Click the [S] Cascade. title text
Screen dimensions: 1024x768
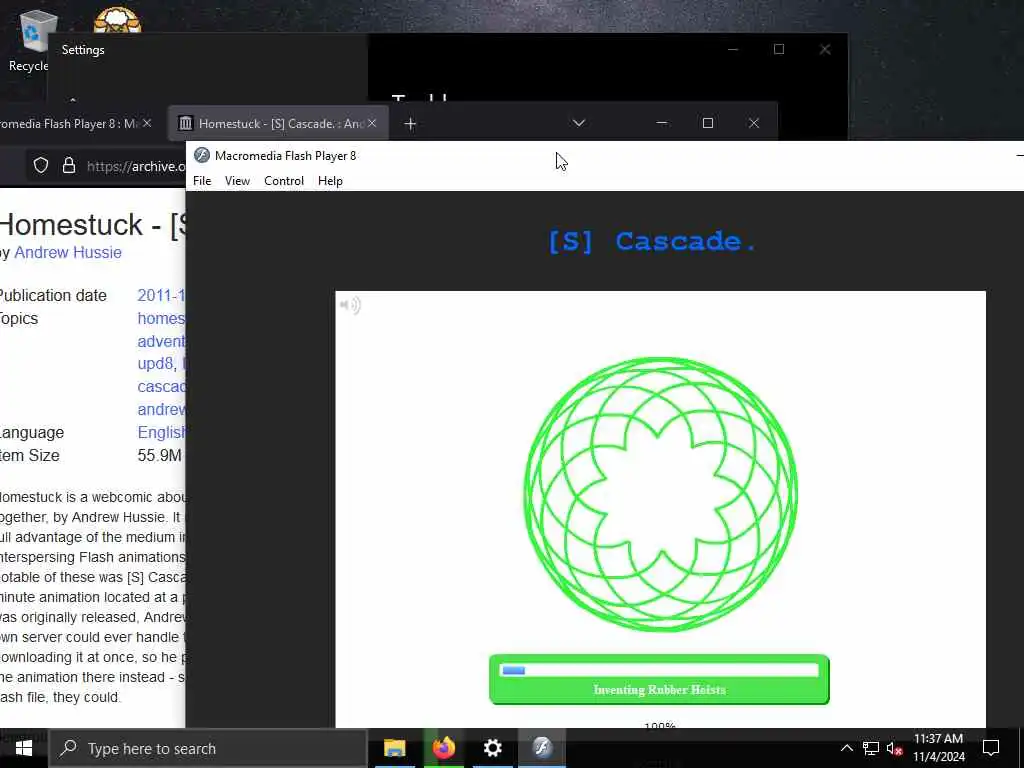[652, 242]
